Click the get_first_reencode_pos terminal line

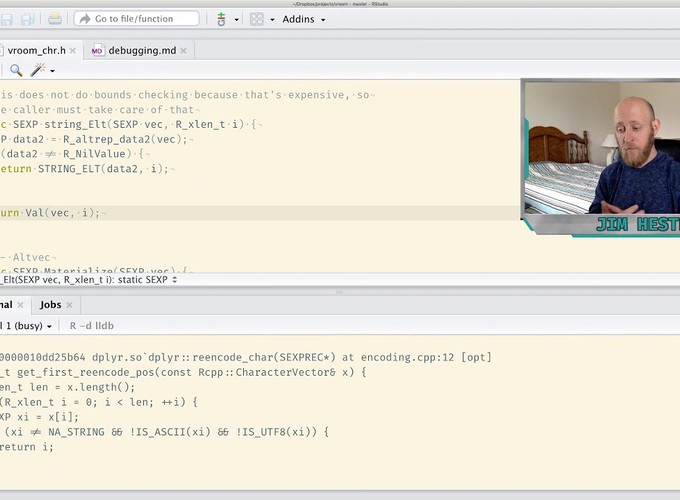pyautogui.click(x=183, y=372)
